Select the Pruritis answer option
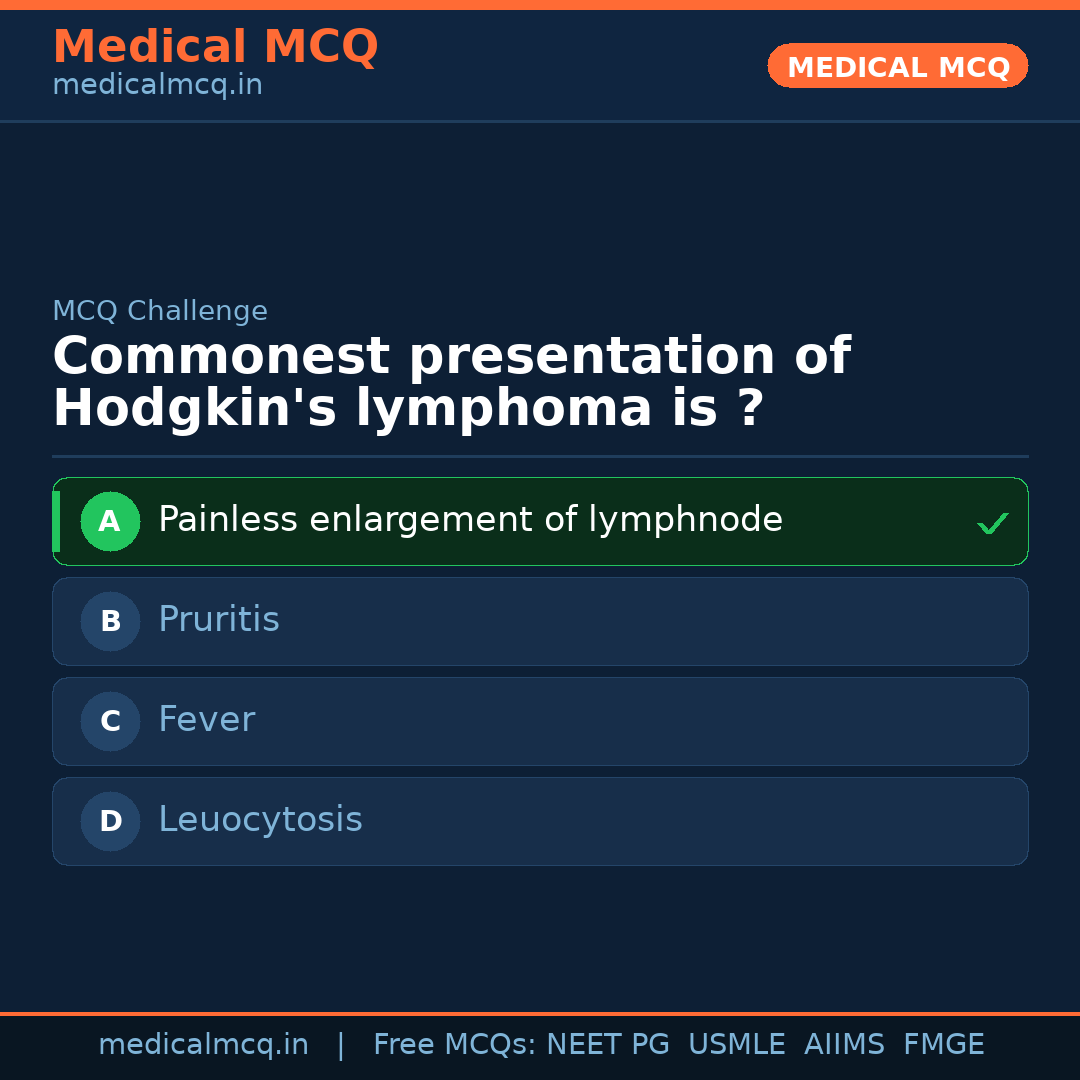 point(219,620)
